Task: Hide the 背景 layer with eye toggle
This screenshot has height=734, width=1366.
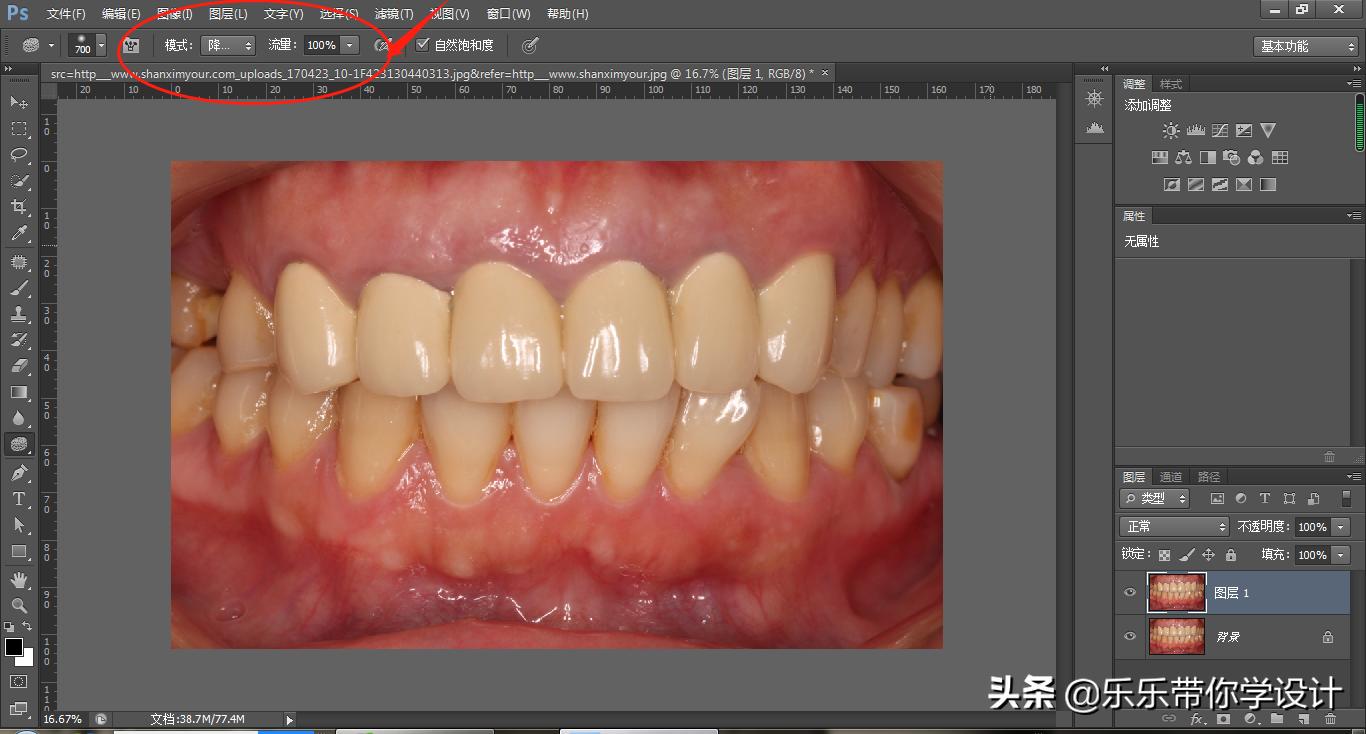Action: (1130, 635)
